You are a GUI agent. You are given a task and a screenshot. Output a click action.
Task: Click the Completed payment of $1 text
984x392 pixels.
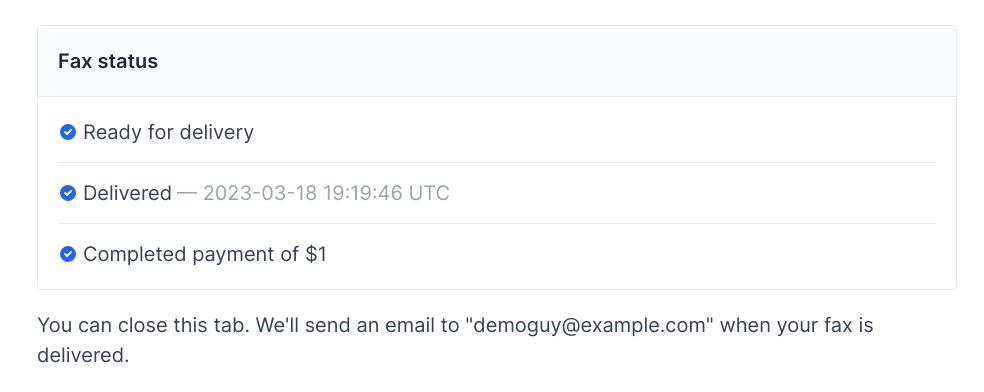click(x=205, y=254)
